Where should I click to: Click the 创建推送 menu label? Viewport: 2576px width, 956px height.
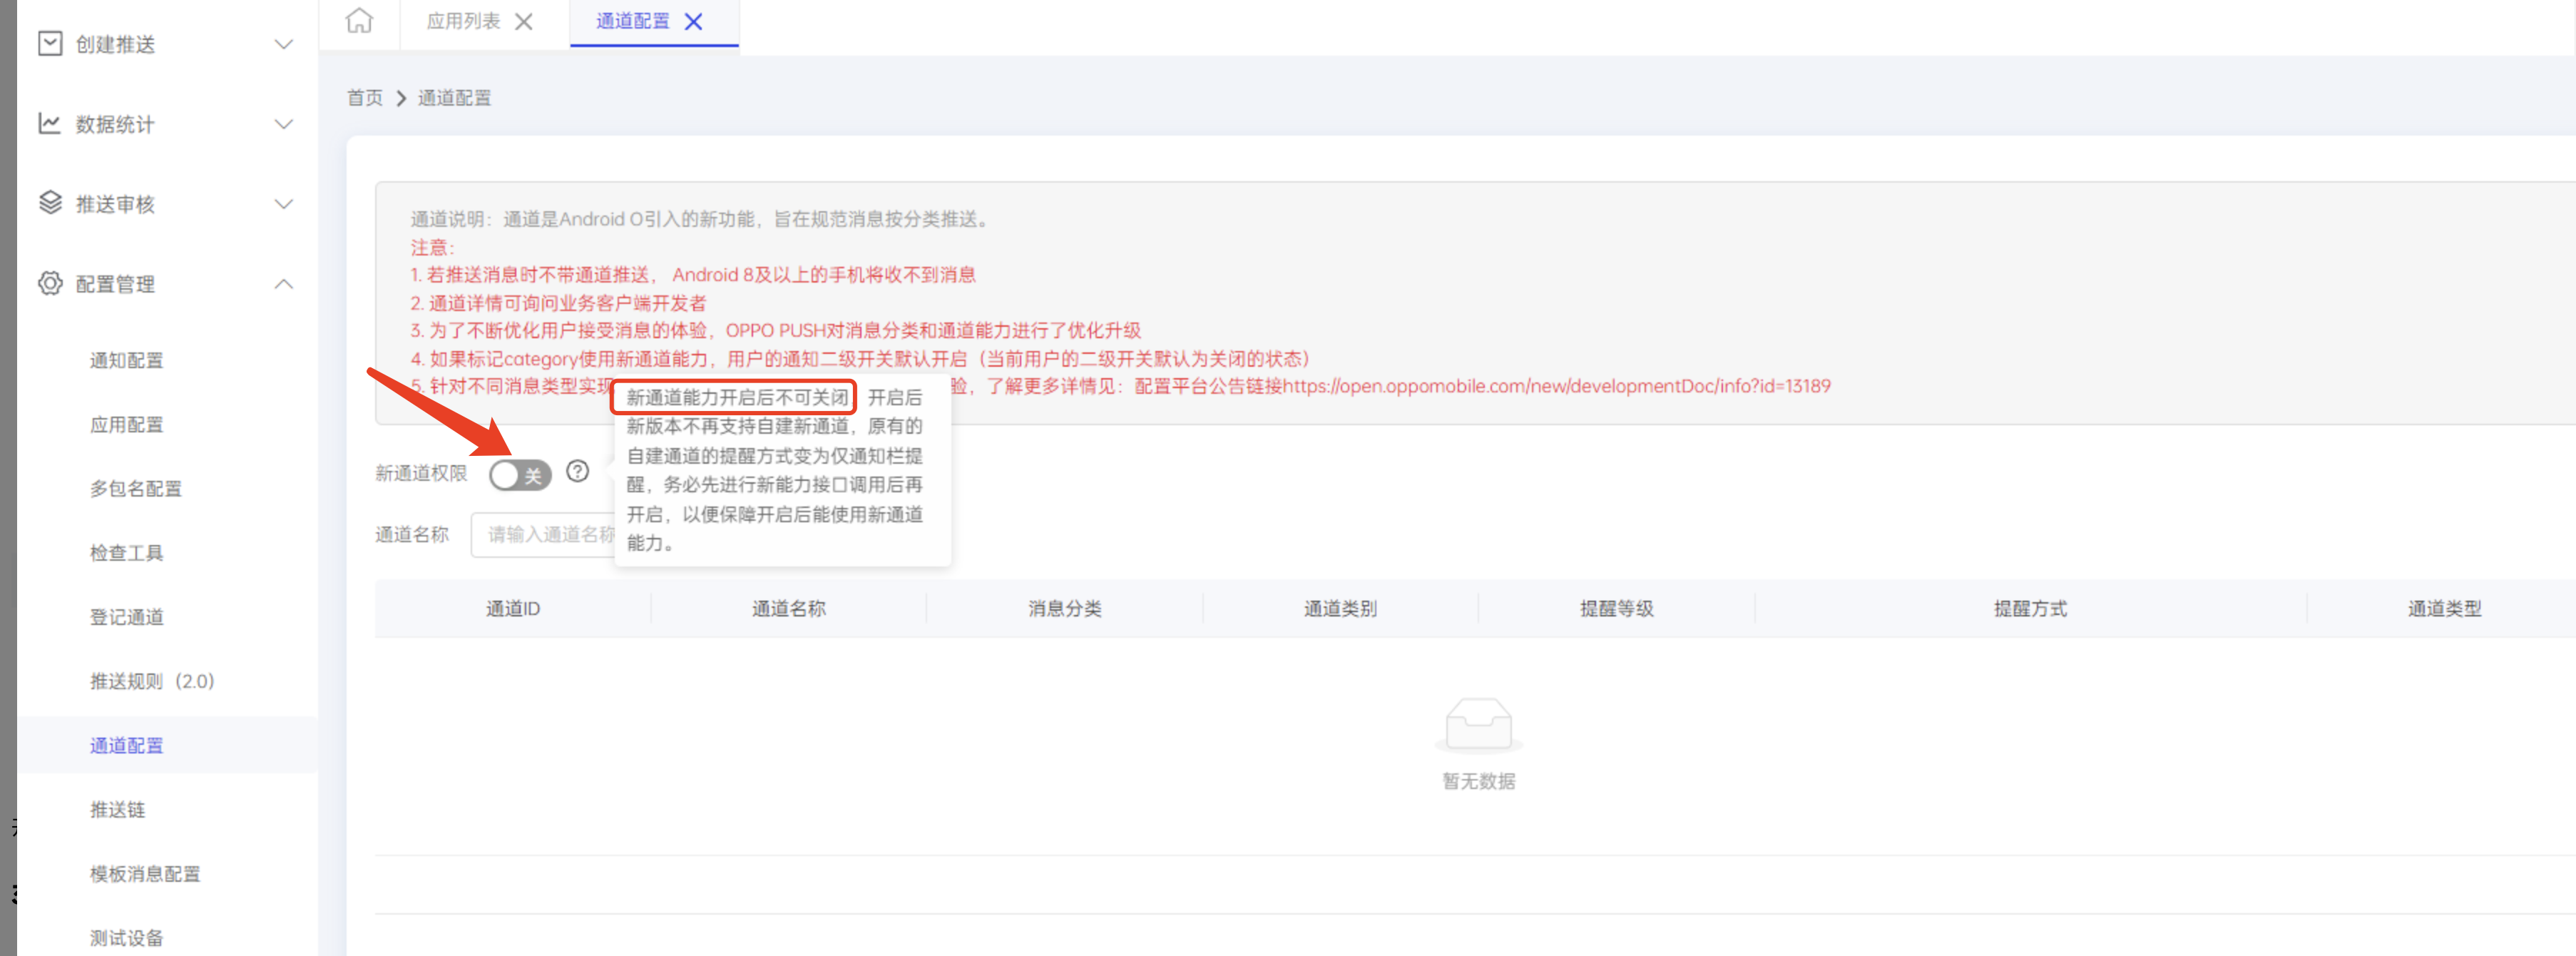tap(115, 44)
